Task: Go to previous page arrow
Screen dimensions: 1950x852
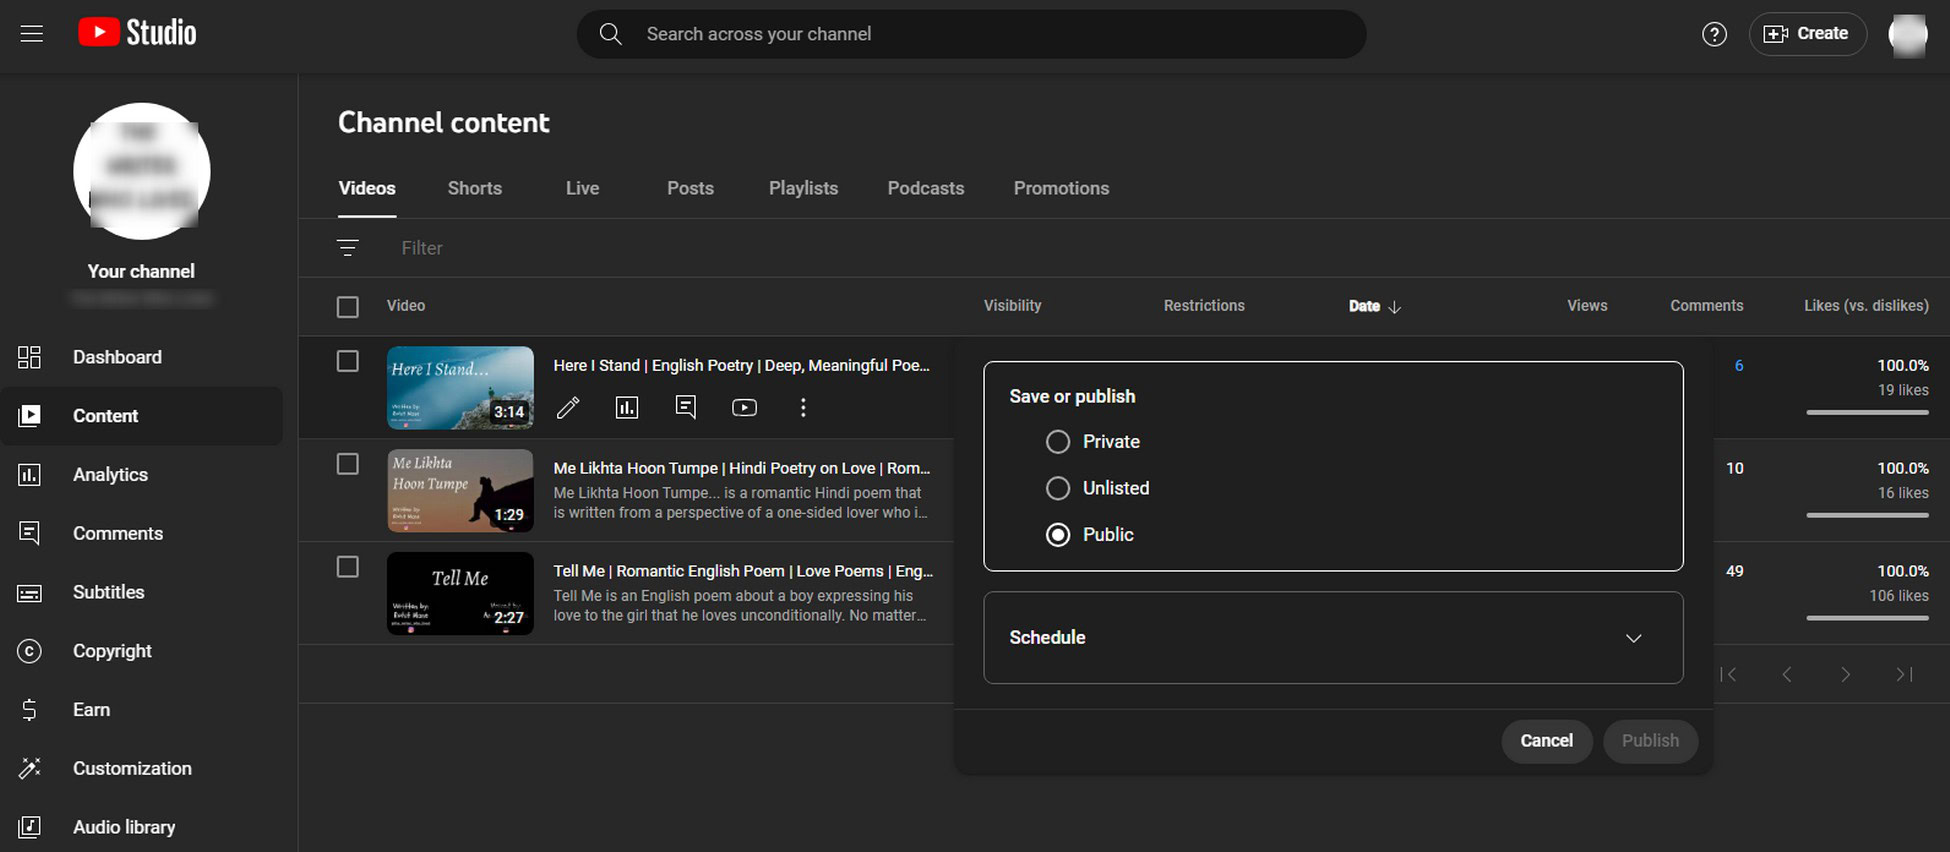Action: (1787, 675)
